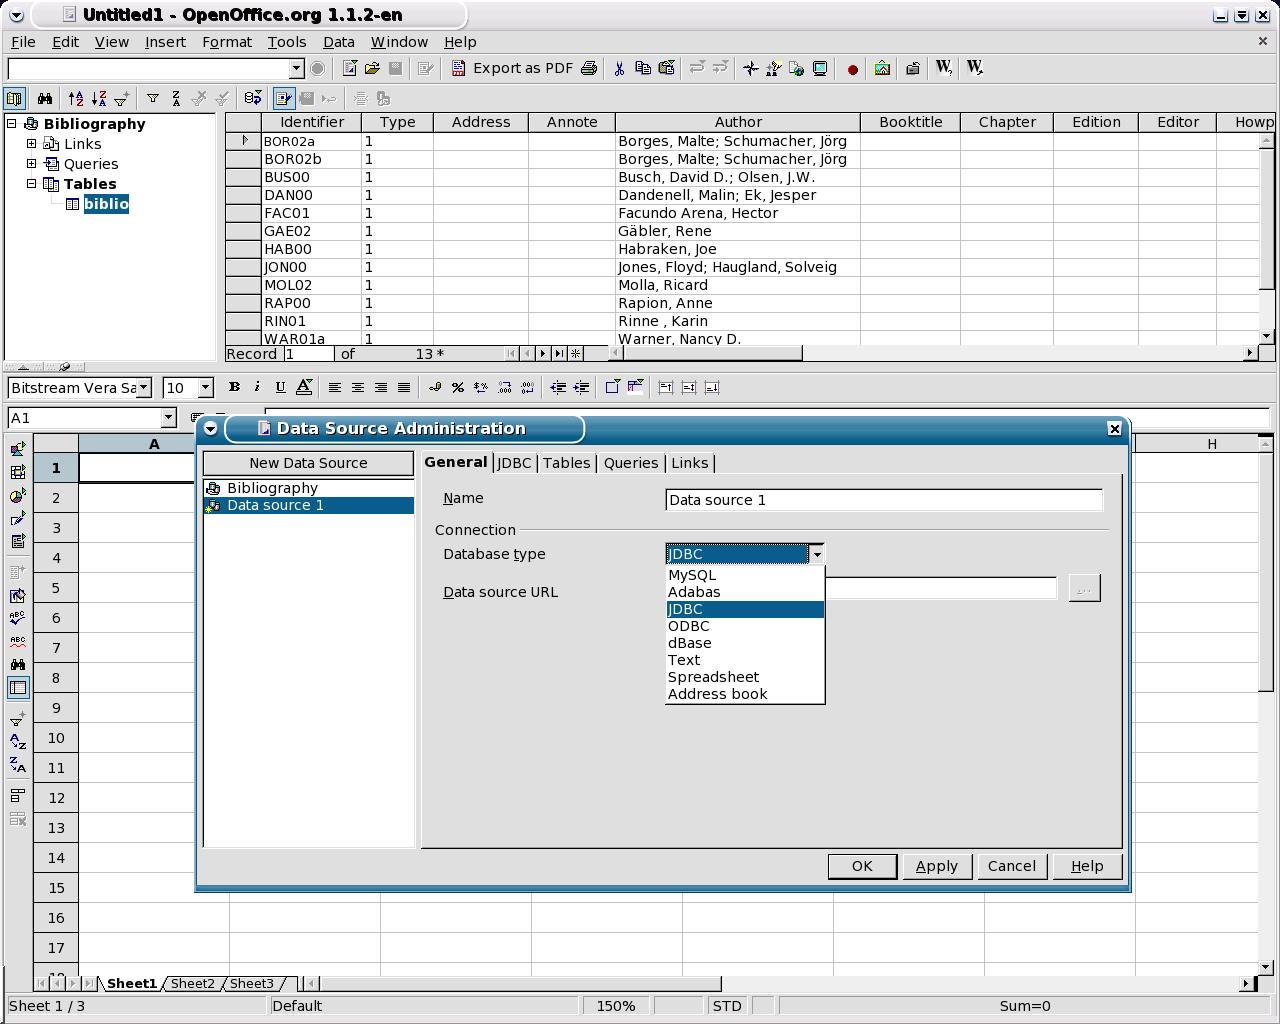
Task: Choose ODBC from Database type list
Action: click(x=689, y=626)
